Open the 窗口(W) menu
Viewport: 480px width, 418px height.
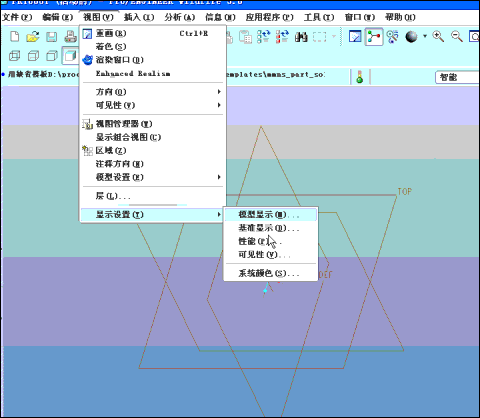click(x=360, y=17)
